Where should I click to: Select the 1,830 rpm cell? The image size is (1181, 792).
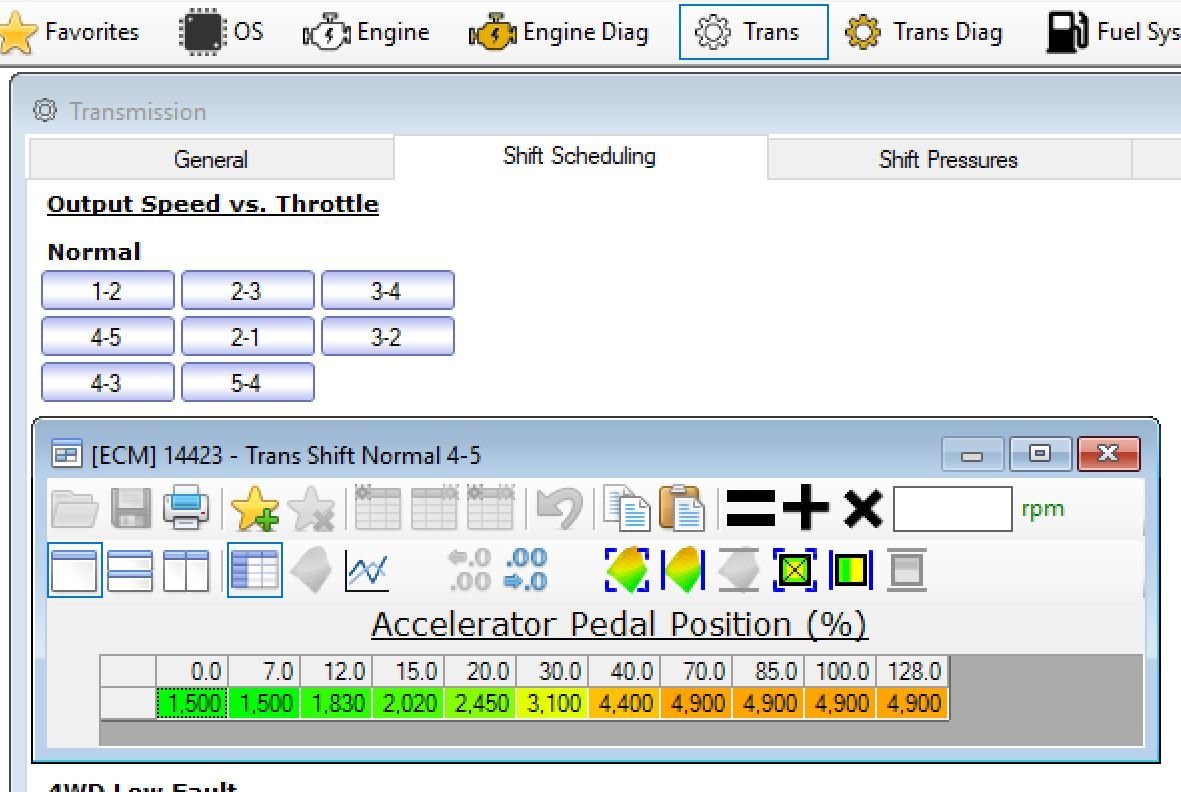tap(336, 703)
